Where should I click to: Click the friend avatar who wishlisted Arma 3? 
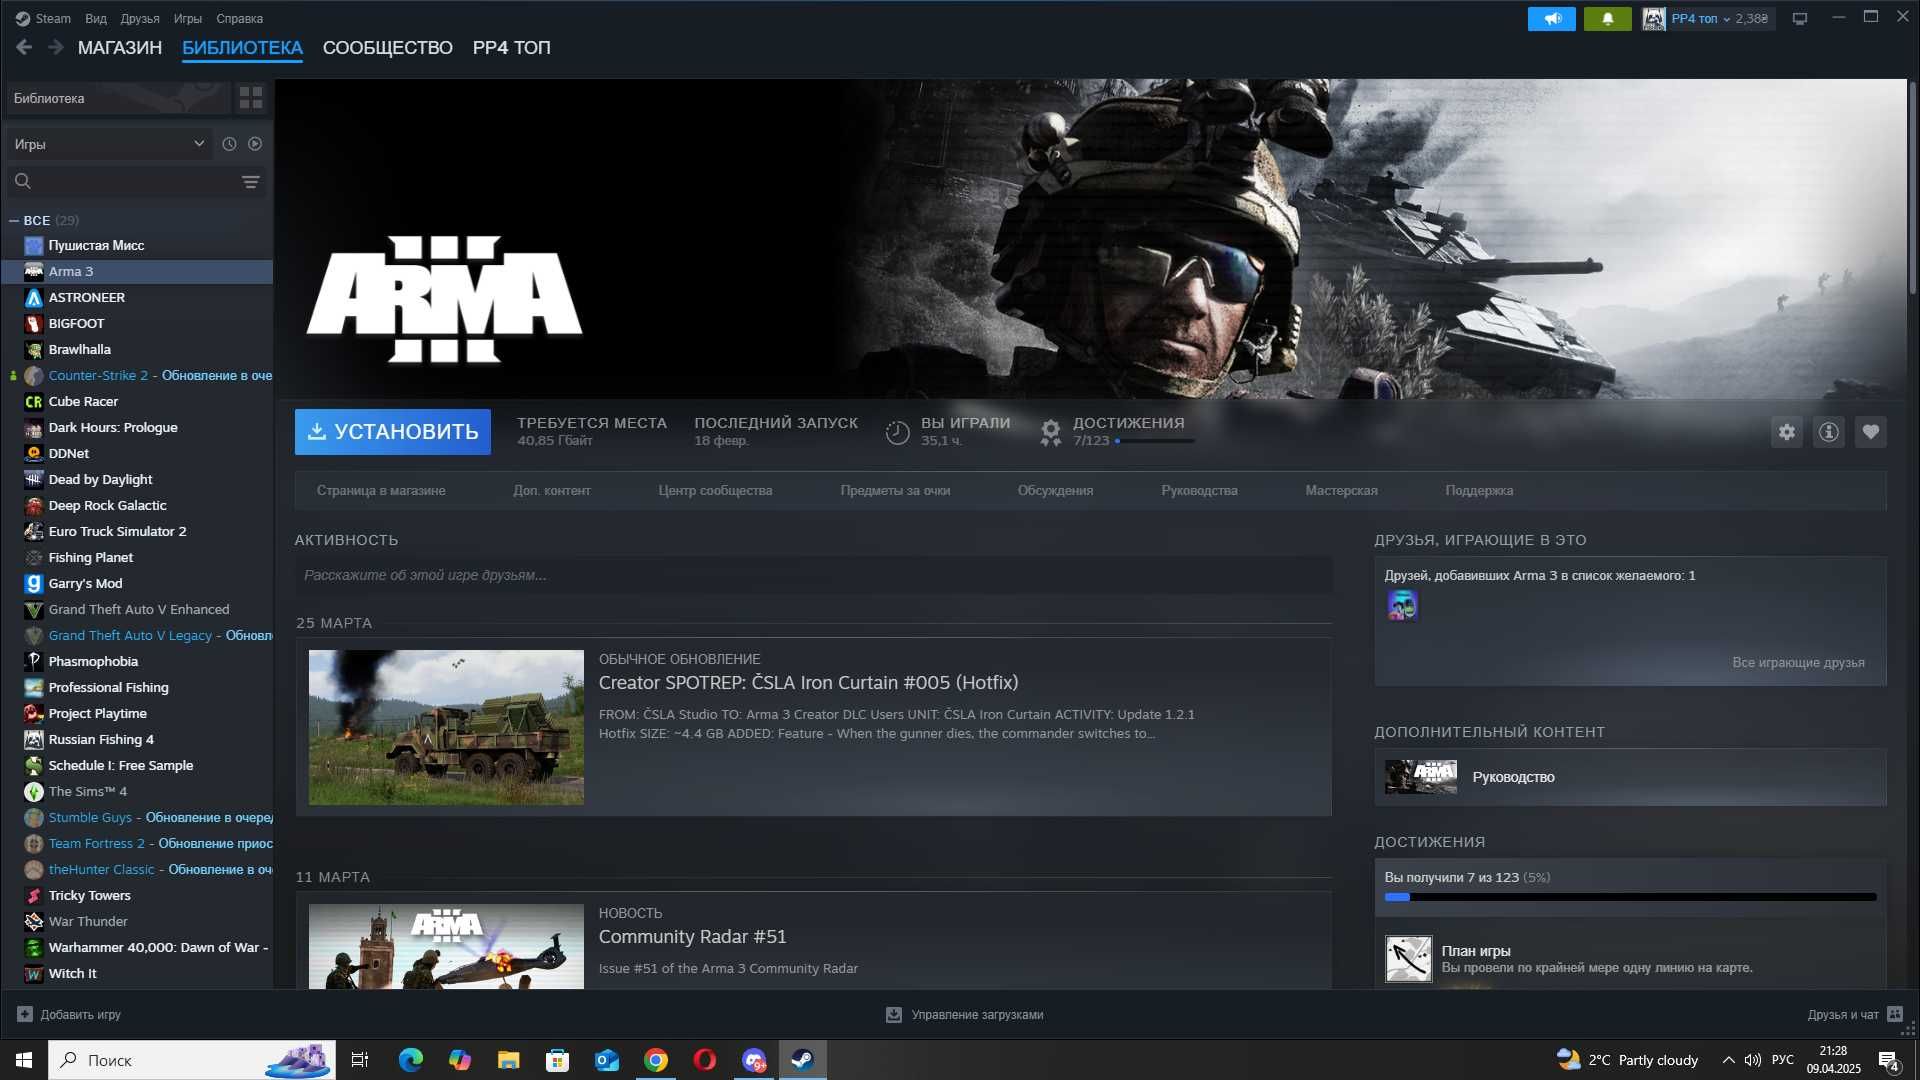tap(1402, 605)
